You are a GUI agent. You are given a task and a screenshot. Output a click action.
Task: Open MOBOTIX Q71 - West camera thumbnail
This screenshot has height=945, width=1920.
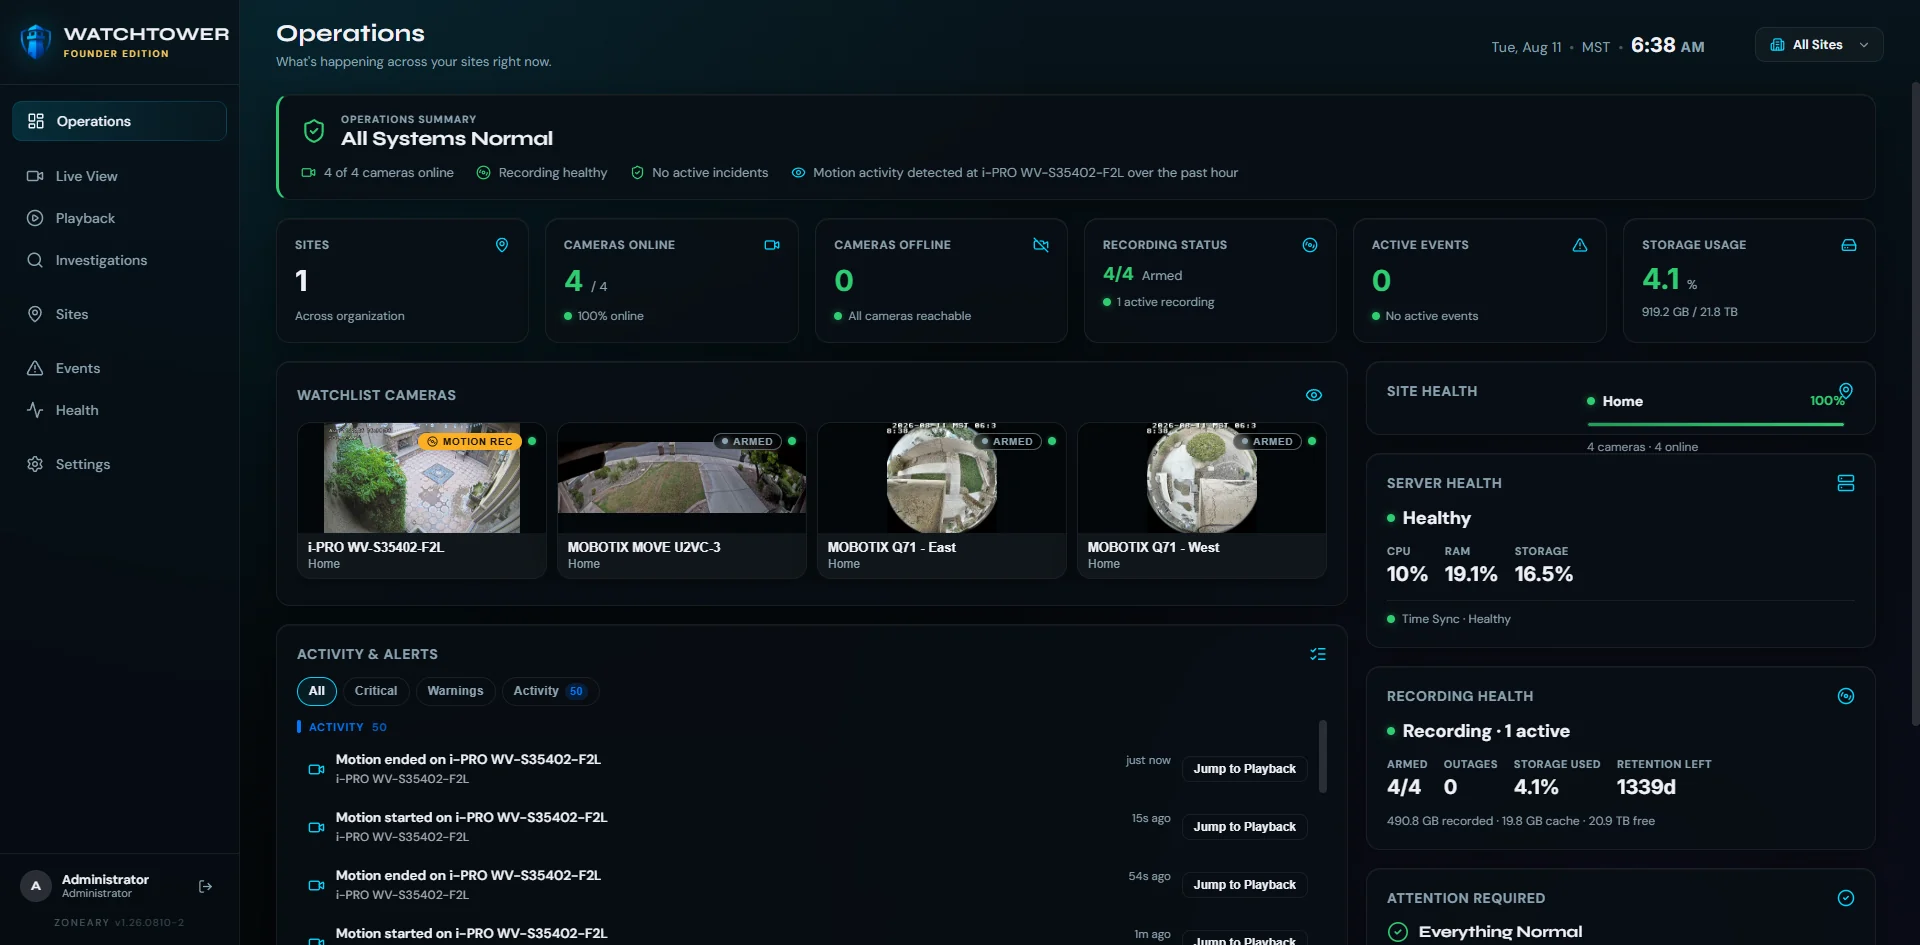[x=1202, y=478]
